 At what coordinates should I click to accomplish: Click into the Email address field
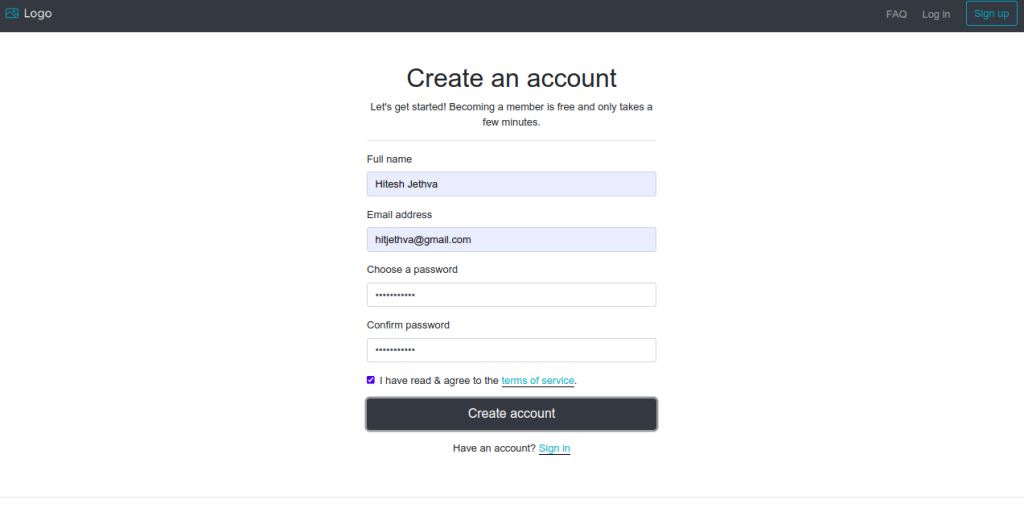click(x=511, y=240)
